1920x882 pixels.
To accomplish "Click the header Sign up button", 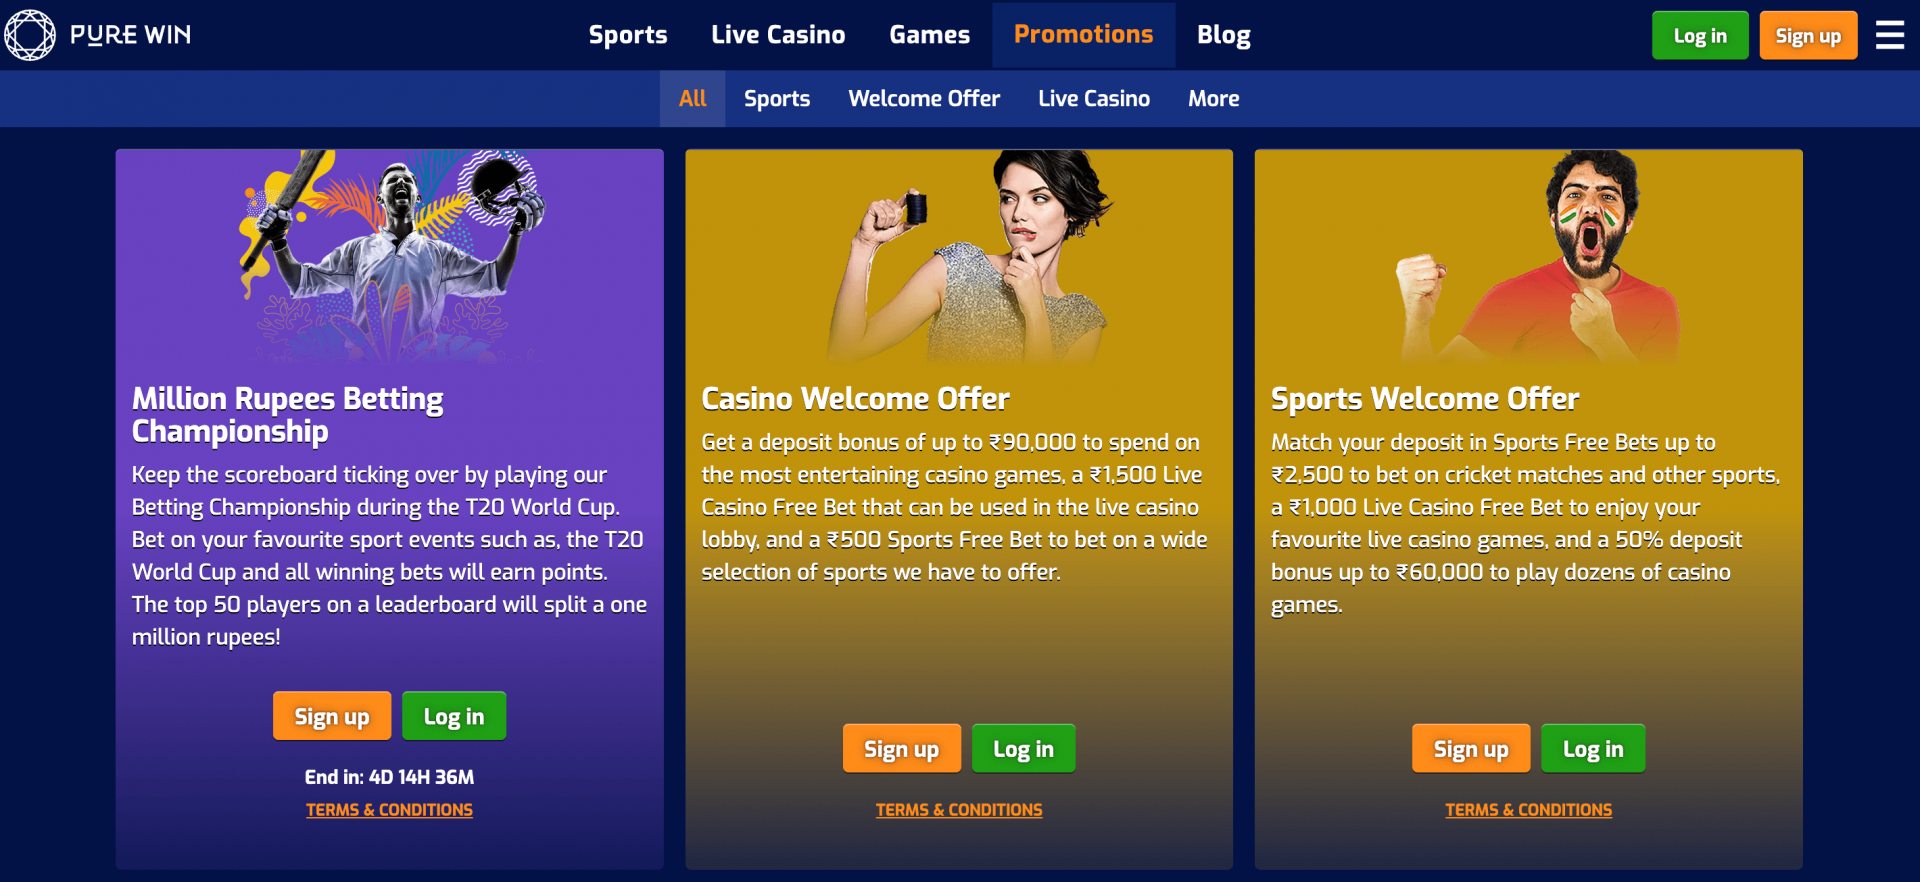I will tap(1808, 35).
